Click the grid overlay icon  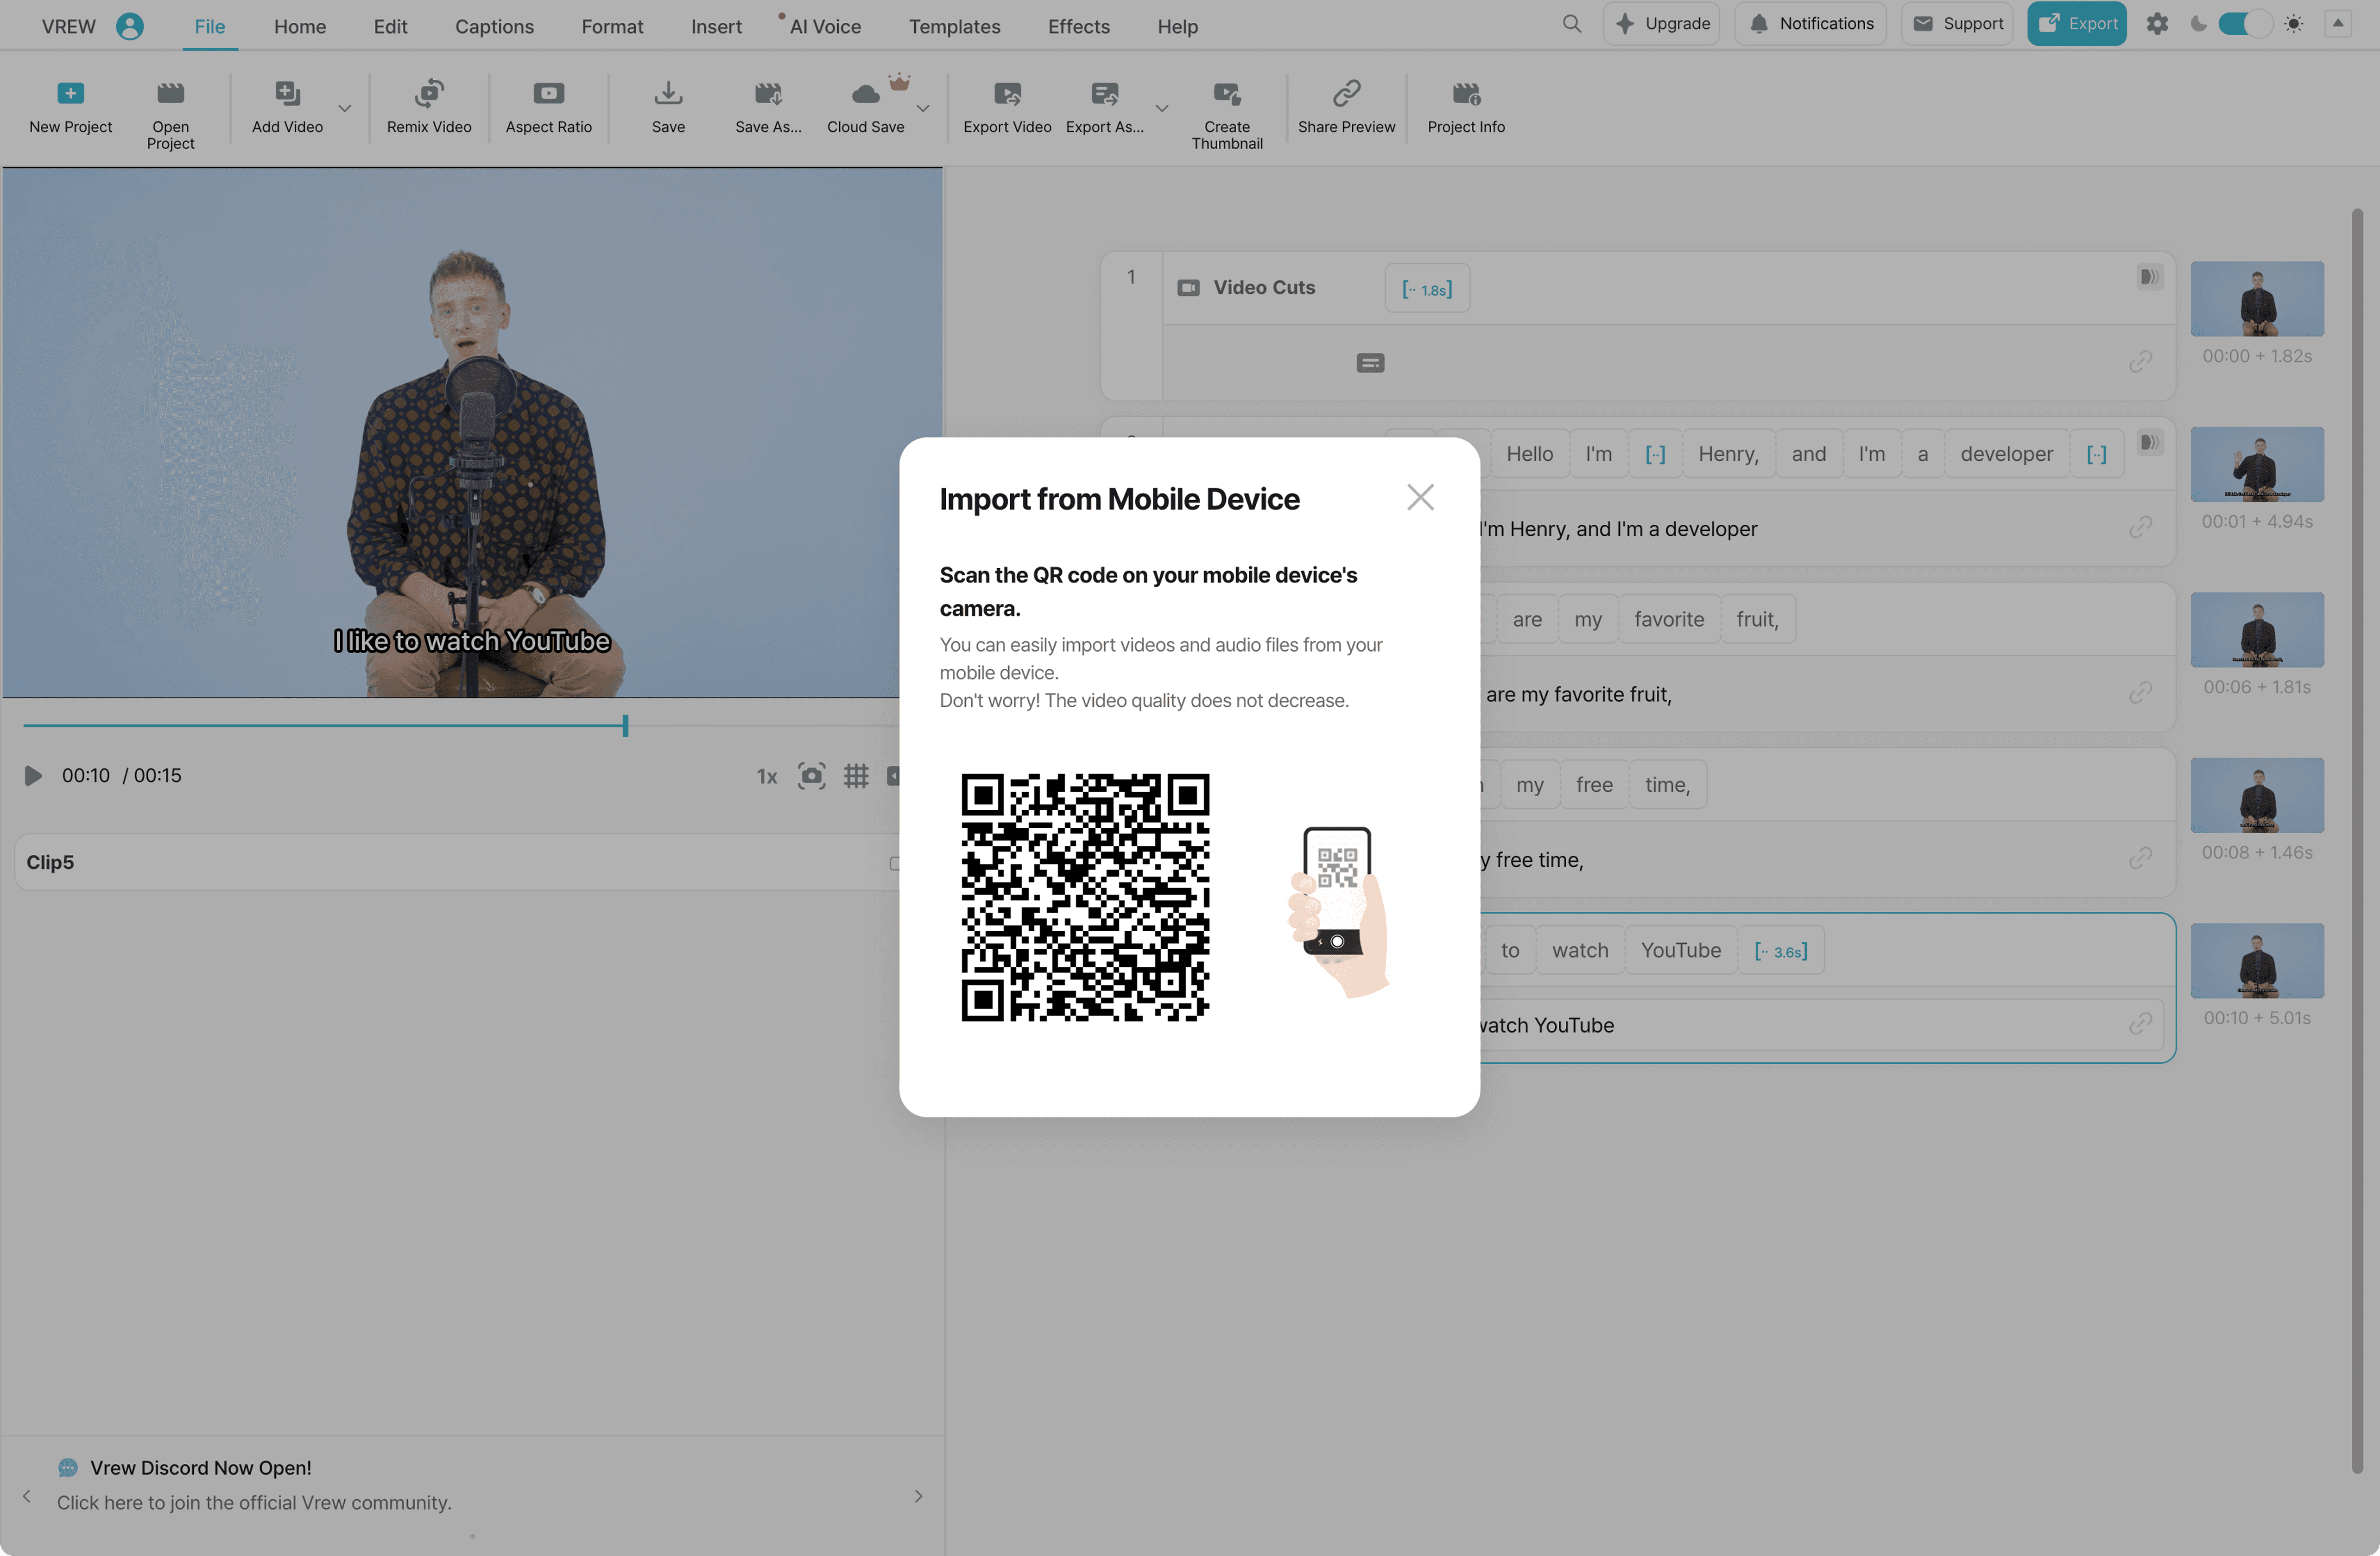855,776
